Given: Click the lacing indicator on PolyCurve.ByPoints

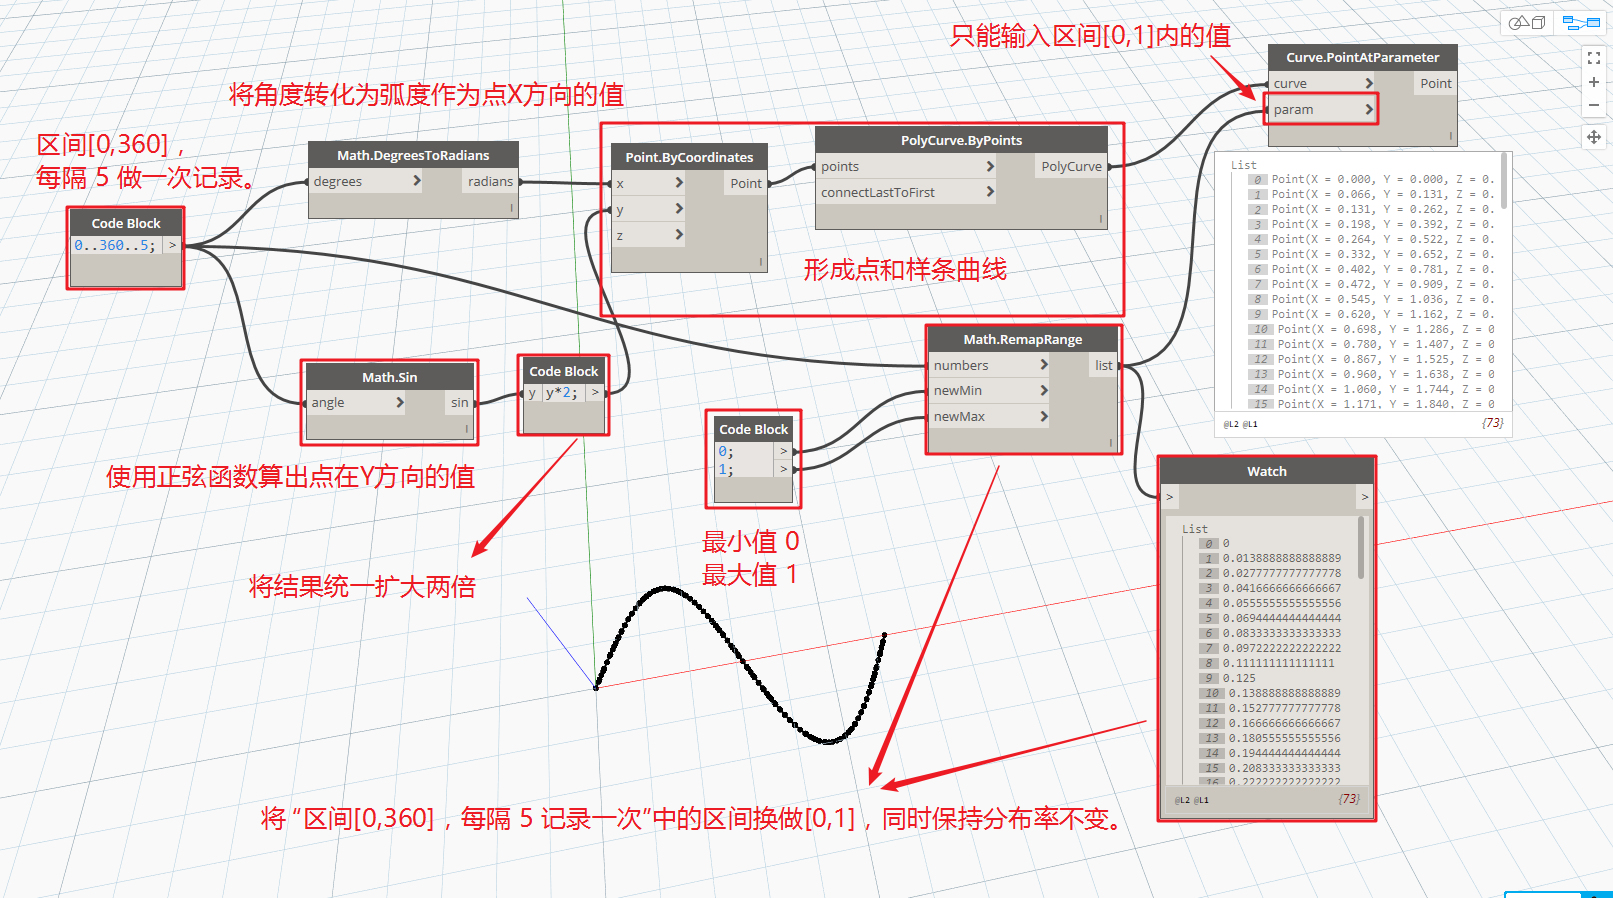Looking at the screenshot, I should point(1101,219).
